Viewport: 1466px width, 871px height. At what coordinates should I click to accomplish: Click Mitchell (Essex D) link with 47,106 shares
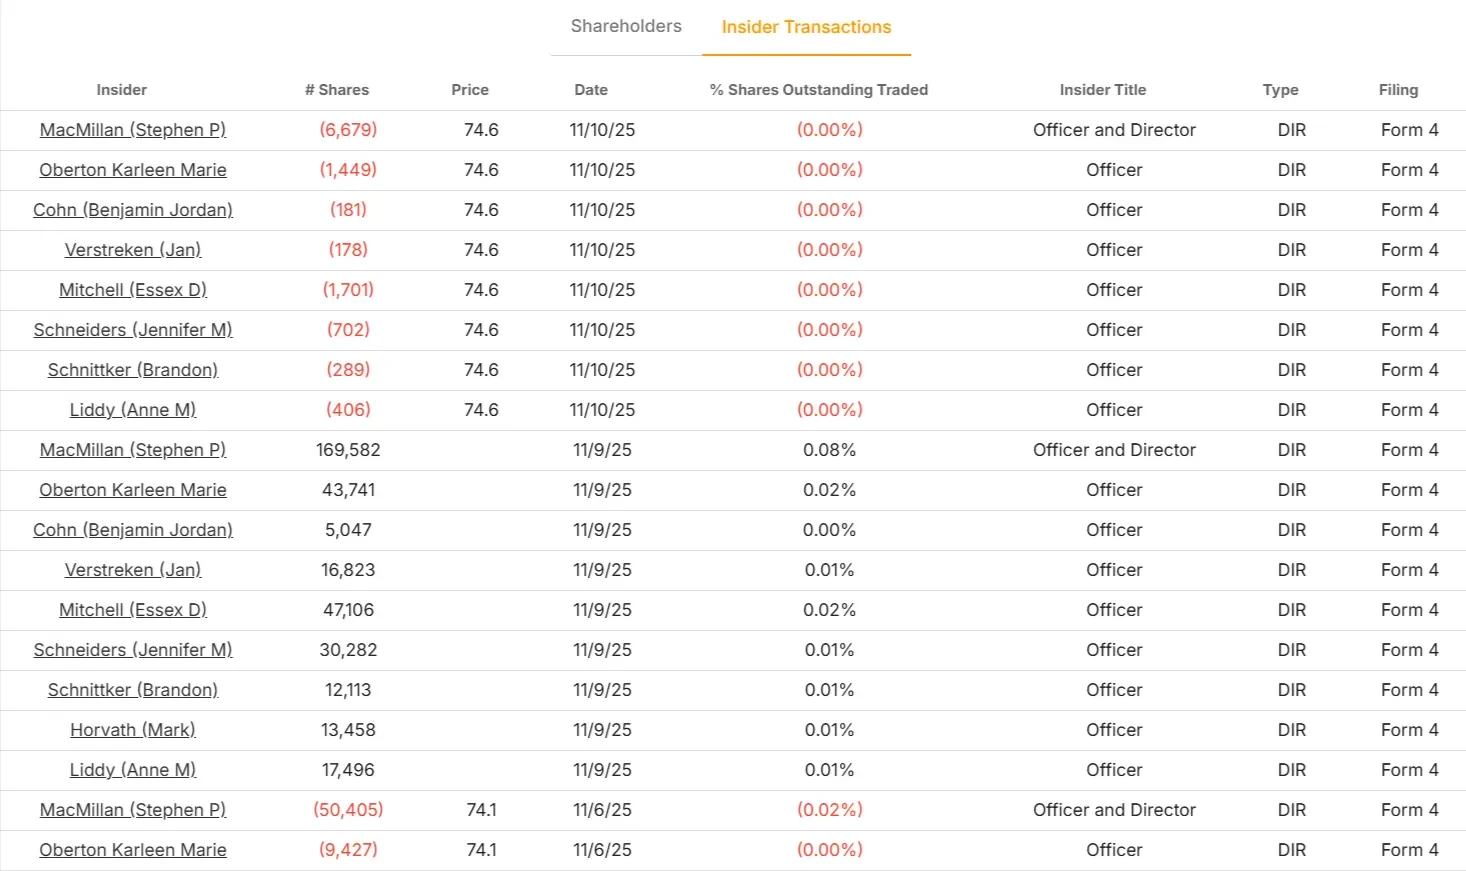(x=133, y=610)
